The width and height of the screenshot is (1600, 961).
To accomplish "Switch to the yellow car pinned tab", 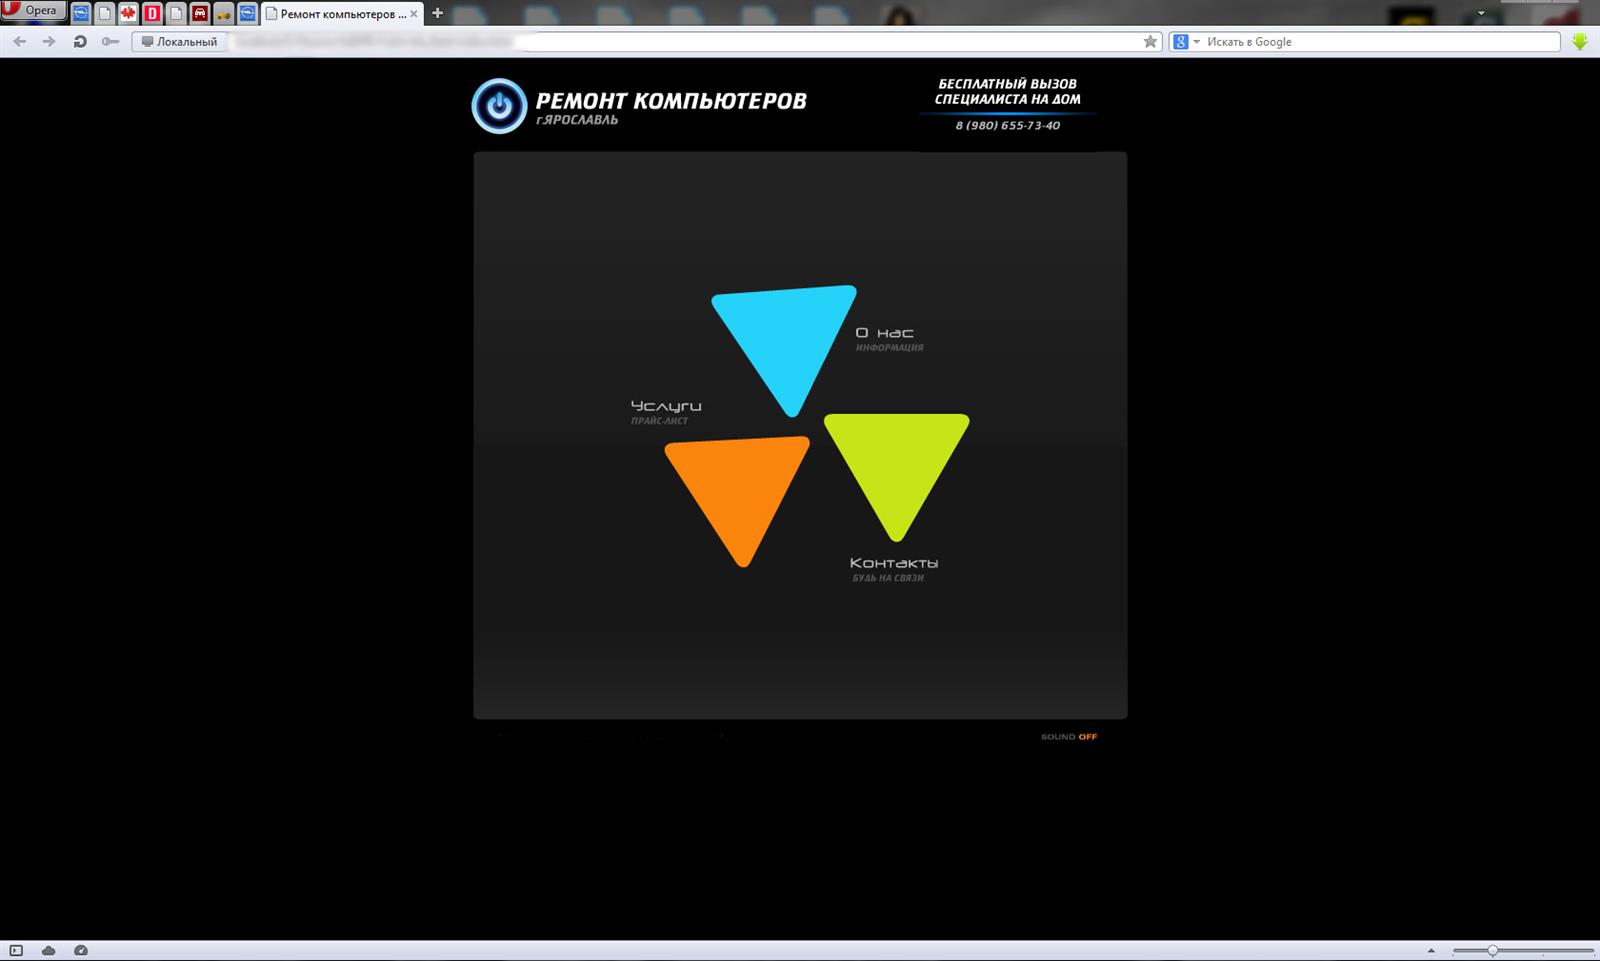I will [x=224, y=14].
